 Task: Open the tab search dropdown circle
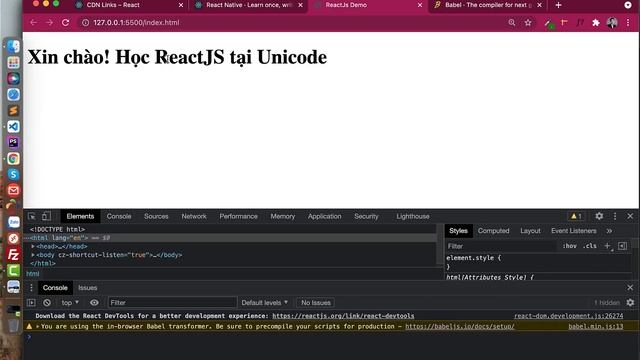628,5
